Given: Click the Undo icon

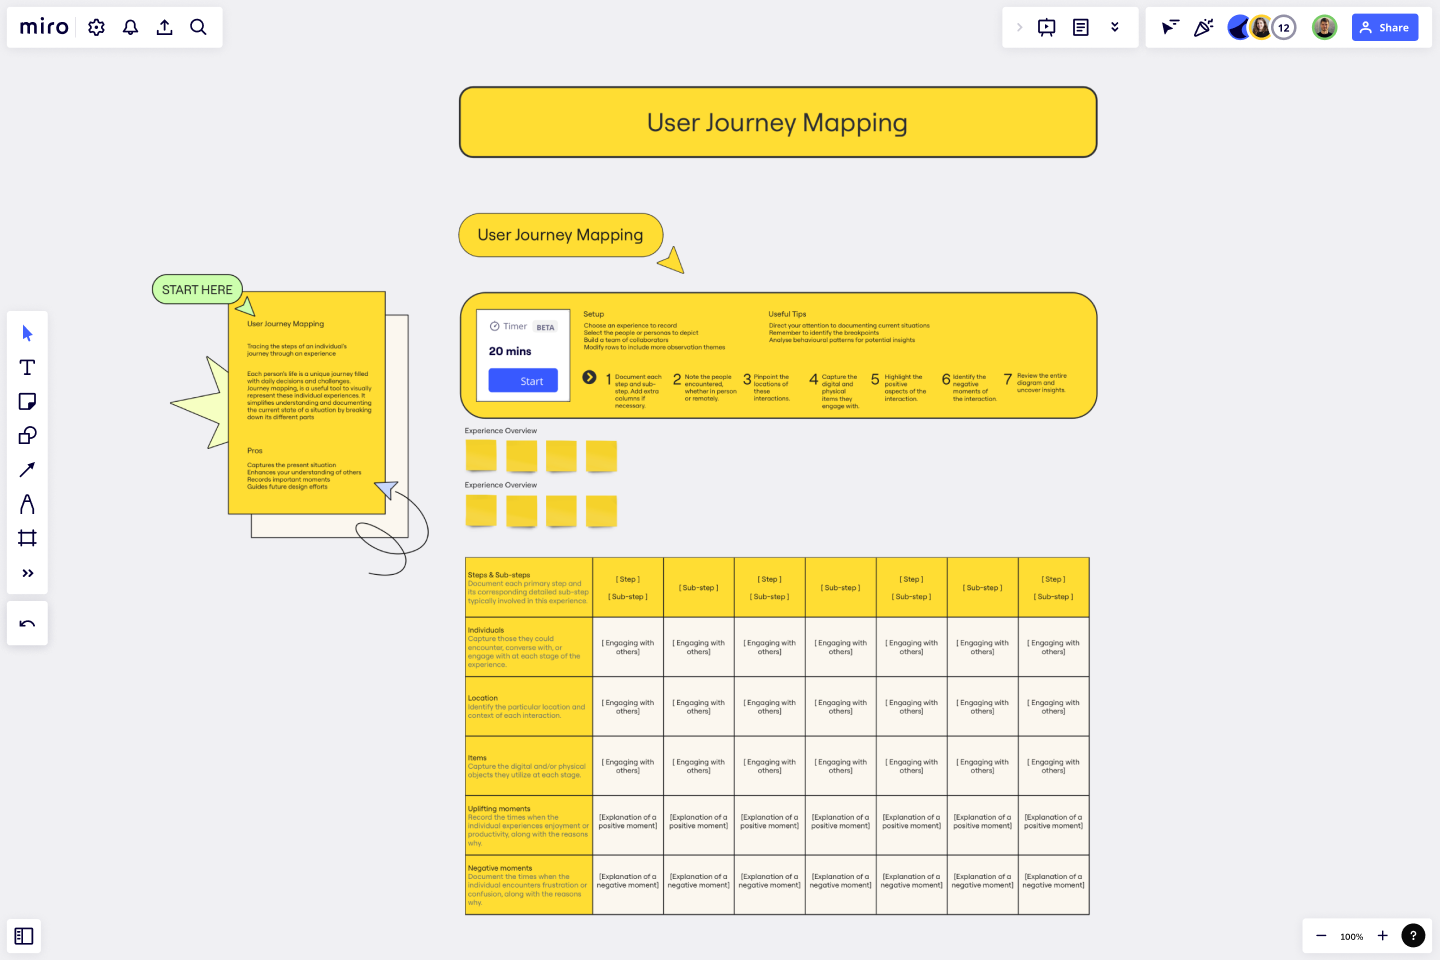Looking at the screenshot, I should click(27, 623).
